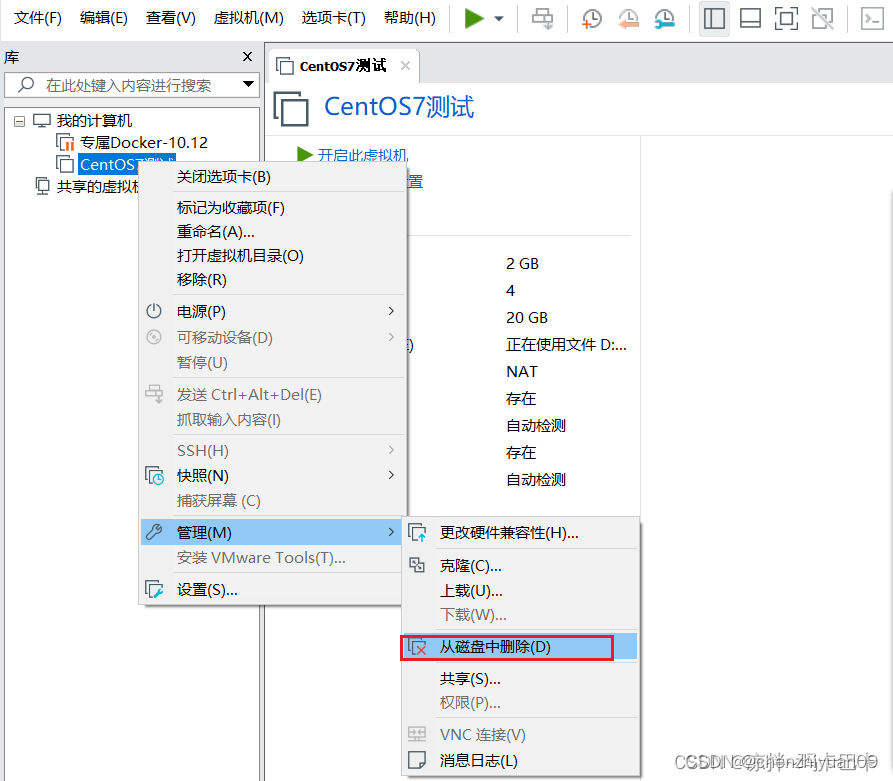Click the 我的计算机 monitor icon
The width and height of the screenshot is (893, 781).
[x=42, y=121]
